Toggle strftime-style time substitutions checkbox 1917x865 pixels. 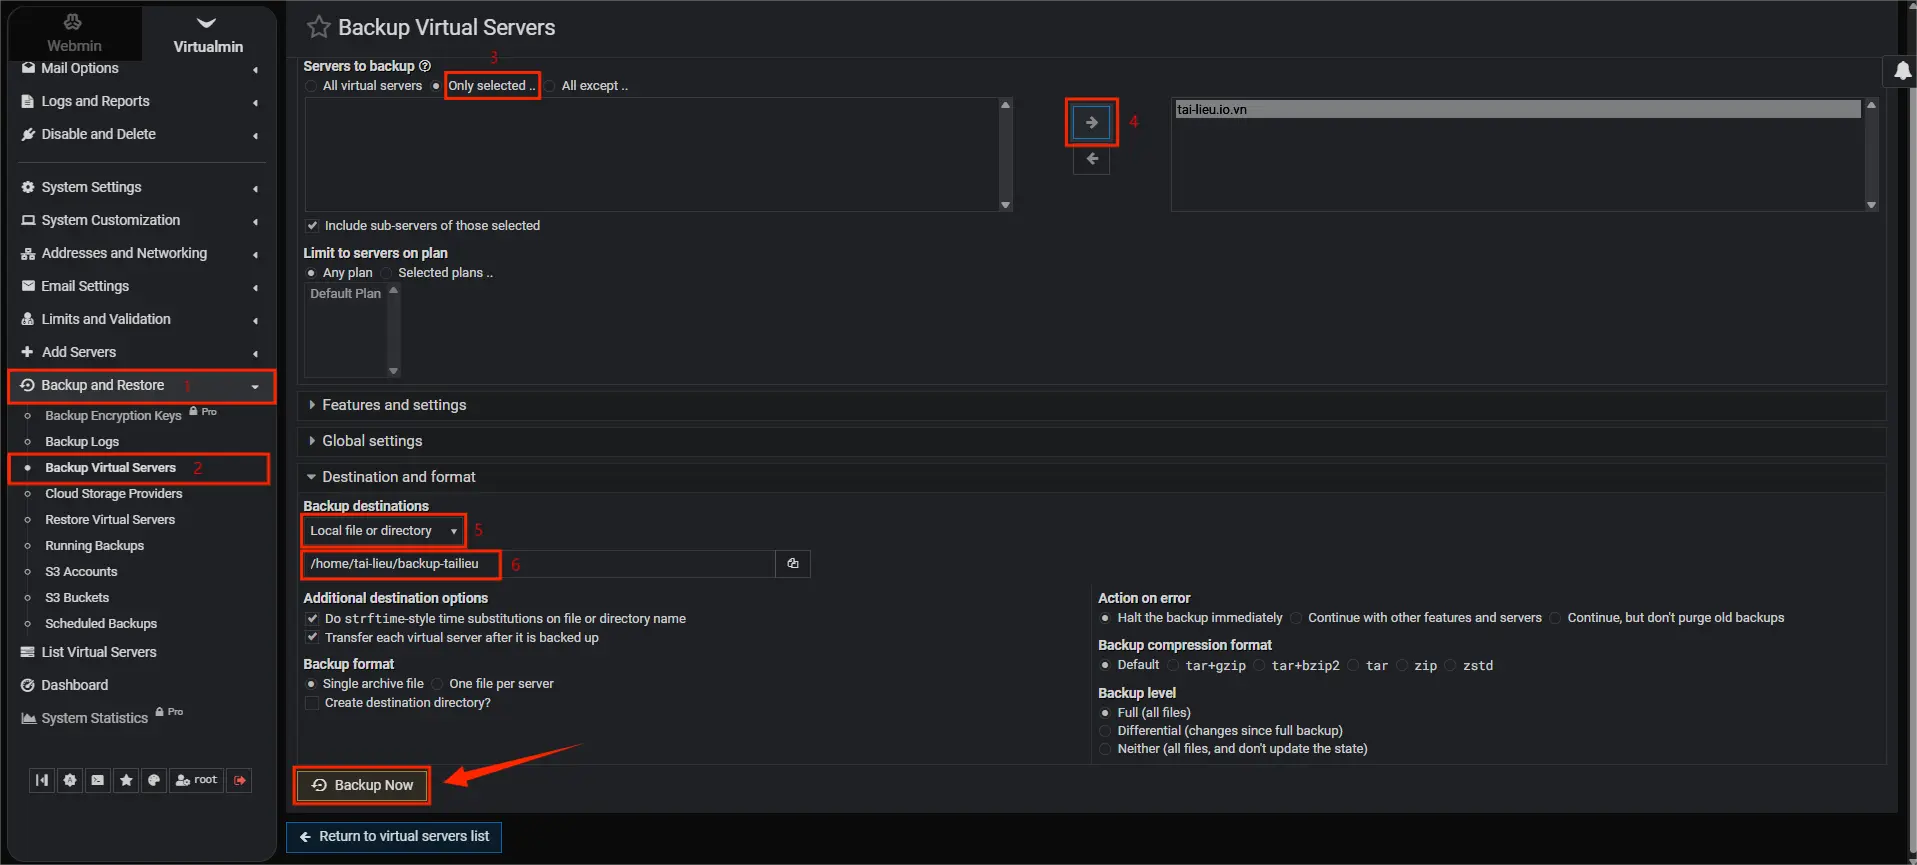312,619
